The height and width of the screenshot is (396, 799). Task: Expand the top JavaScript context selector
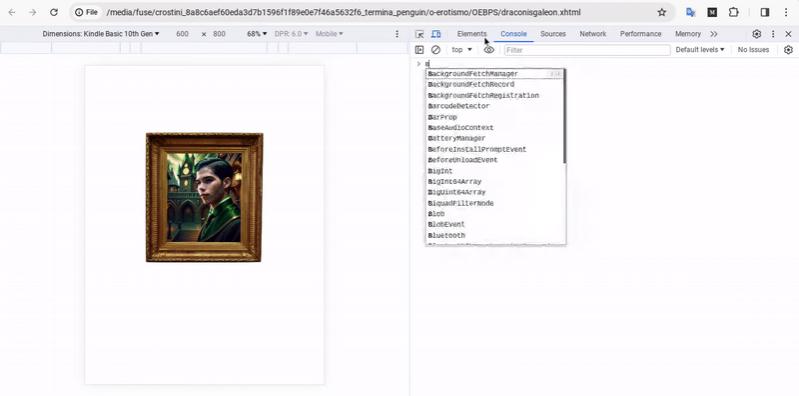(x=462, y=50)
